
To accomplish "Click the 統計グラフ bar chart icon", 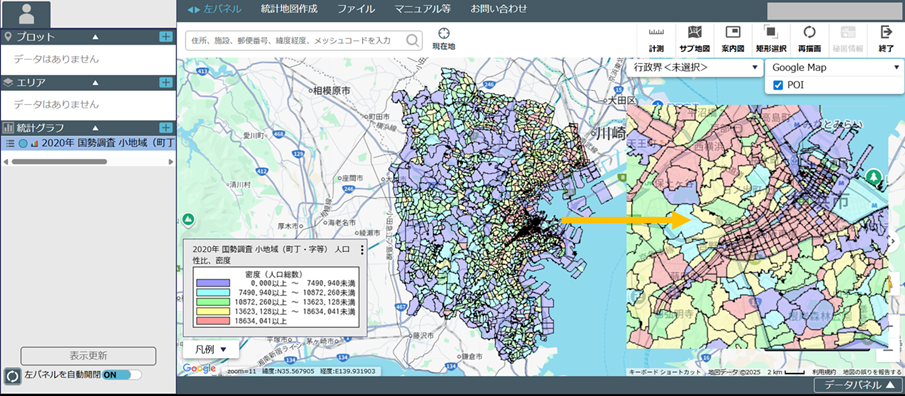I will point(8,128).
